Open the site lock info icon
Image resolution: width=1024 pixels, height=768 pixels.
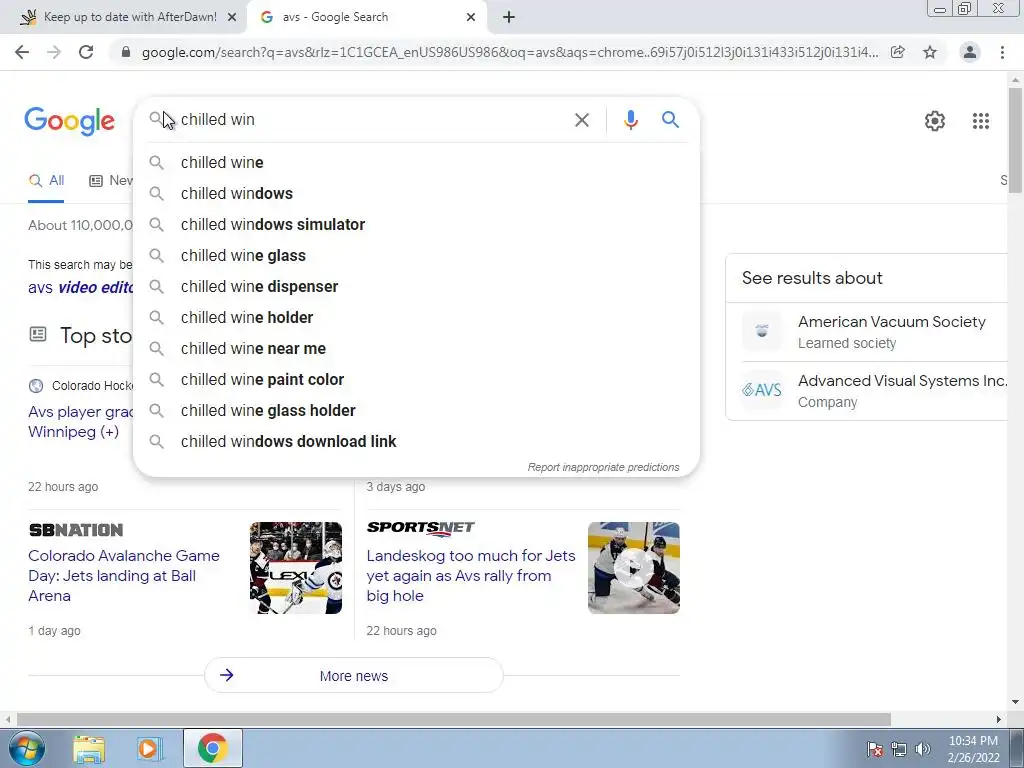click(126, 52)
